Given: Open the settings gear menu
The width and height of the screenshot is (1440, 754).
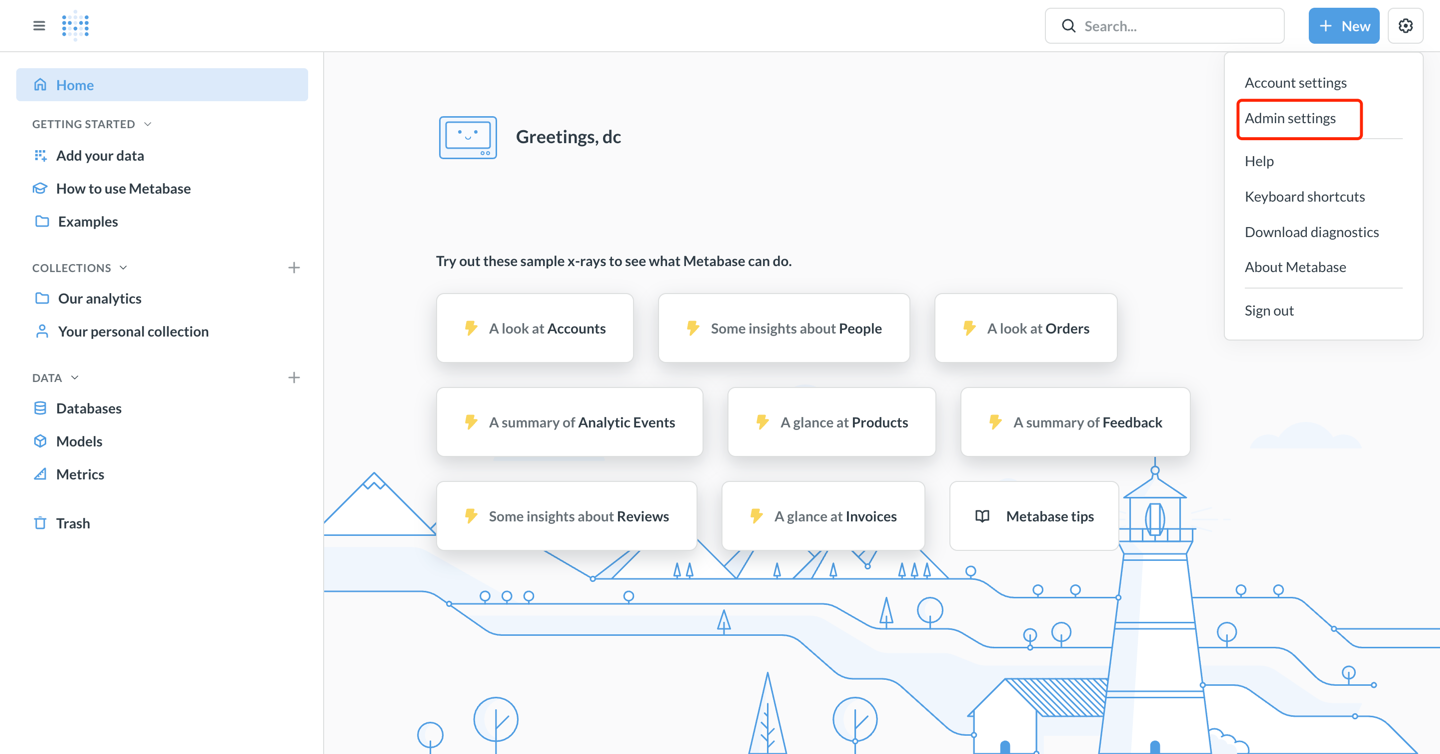Looking at the screenshot, I should 1405,25.
